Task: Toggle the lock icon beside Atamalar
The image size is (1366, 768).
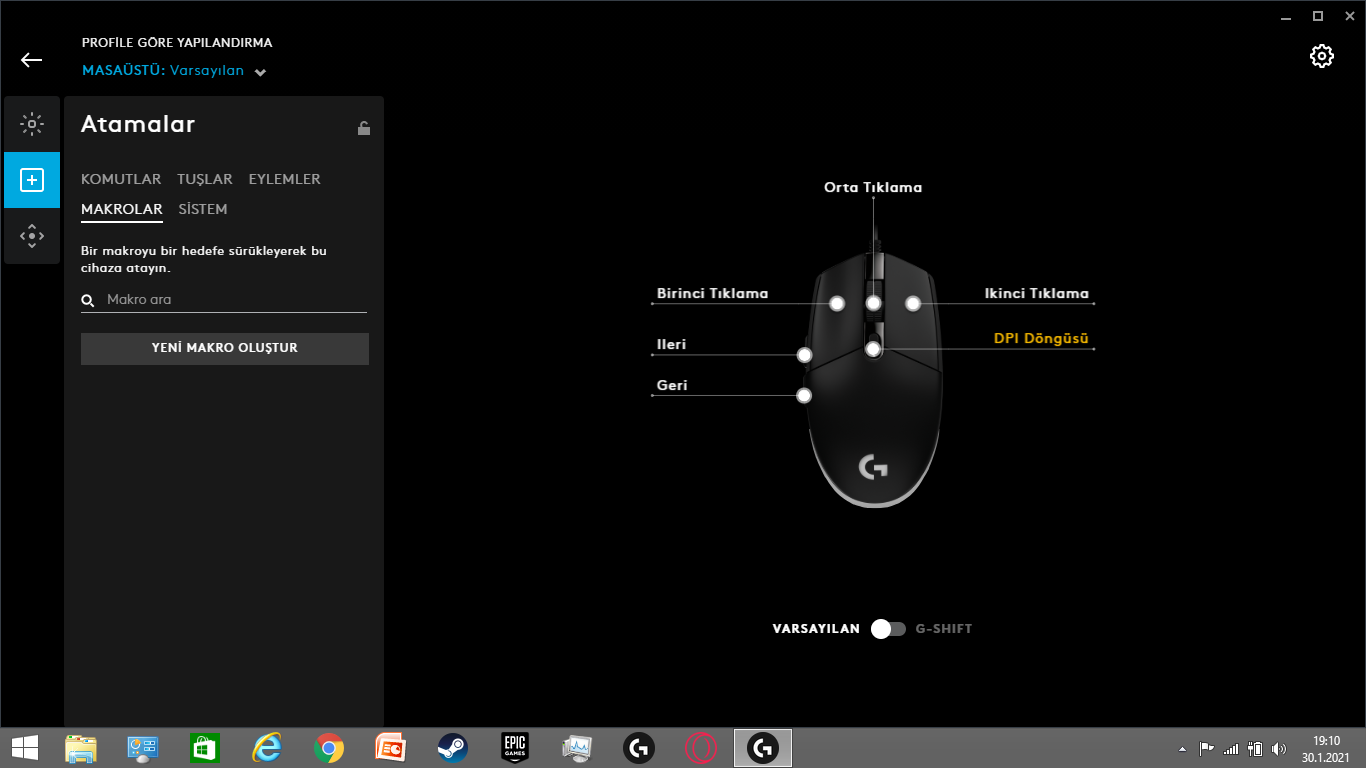Action: (x=364, y=127)
